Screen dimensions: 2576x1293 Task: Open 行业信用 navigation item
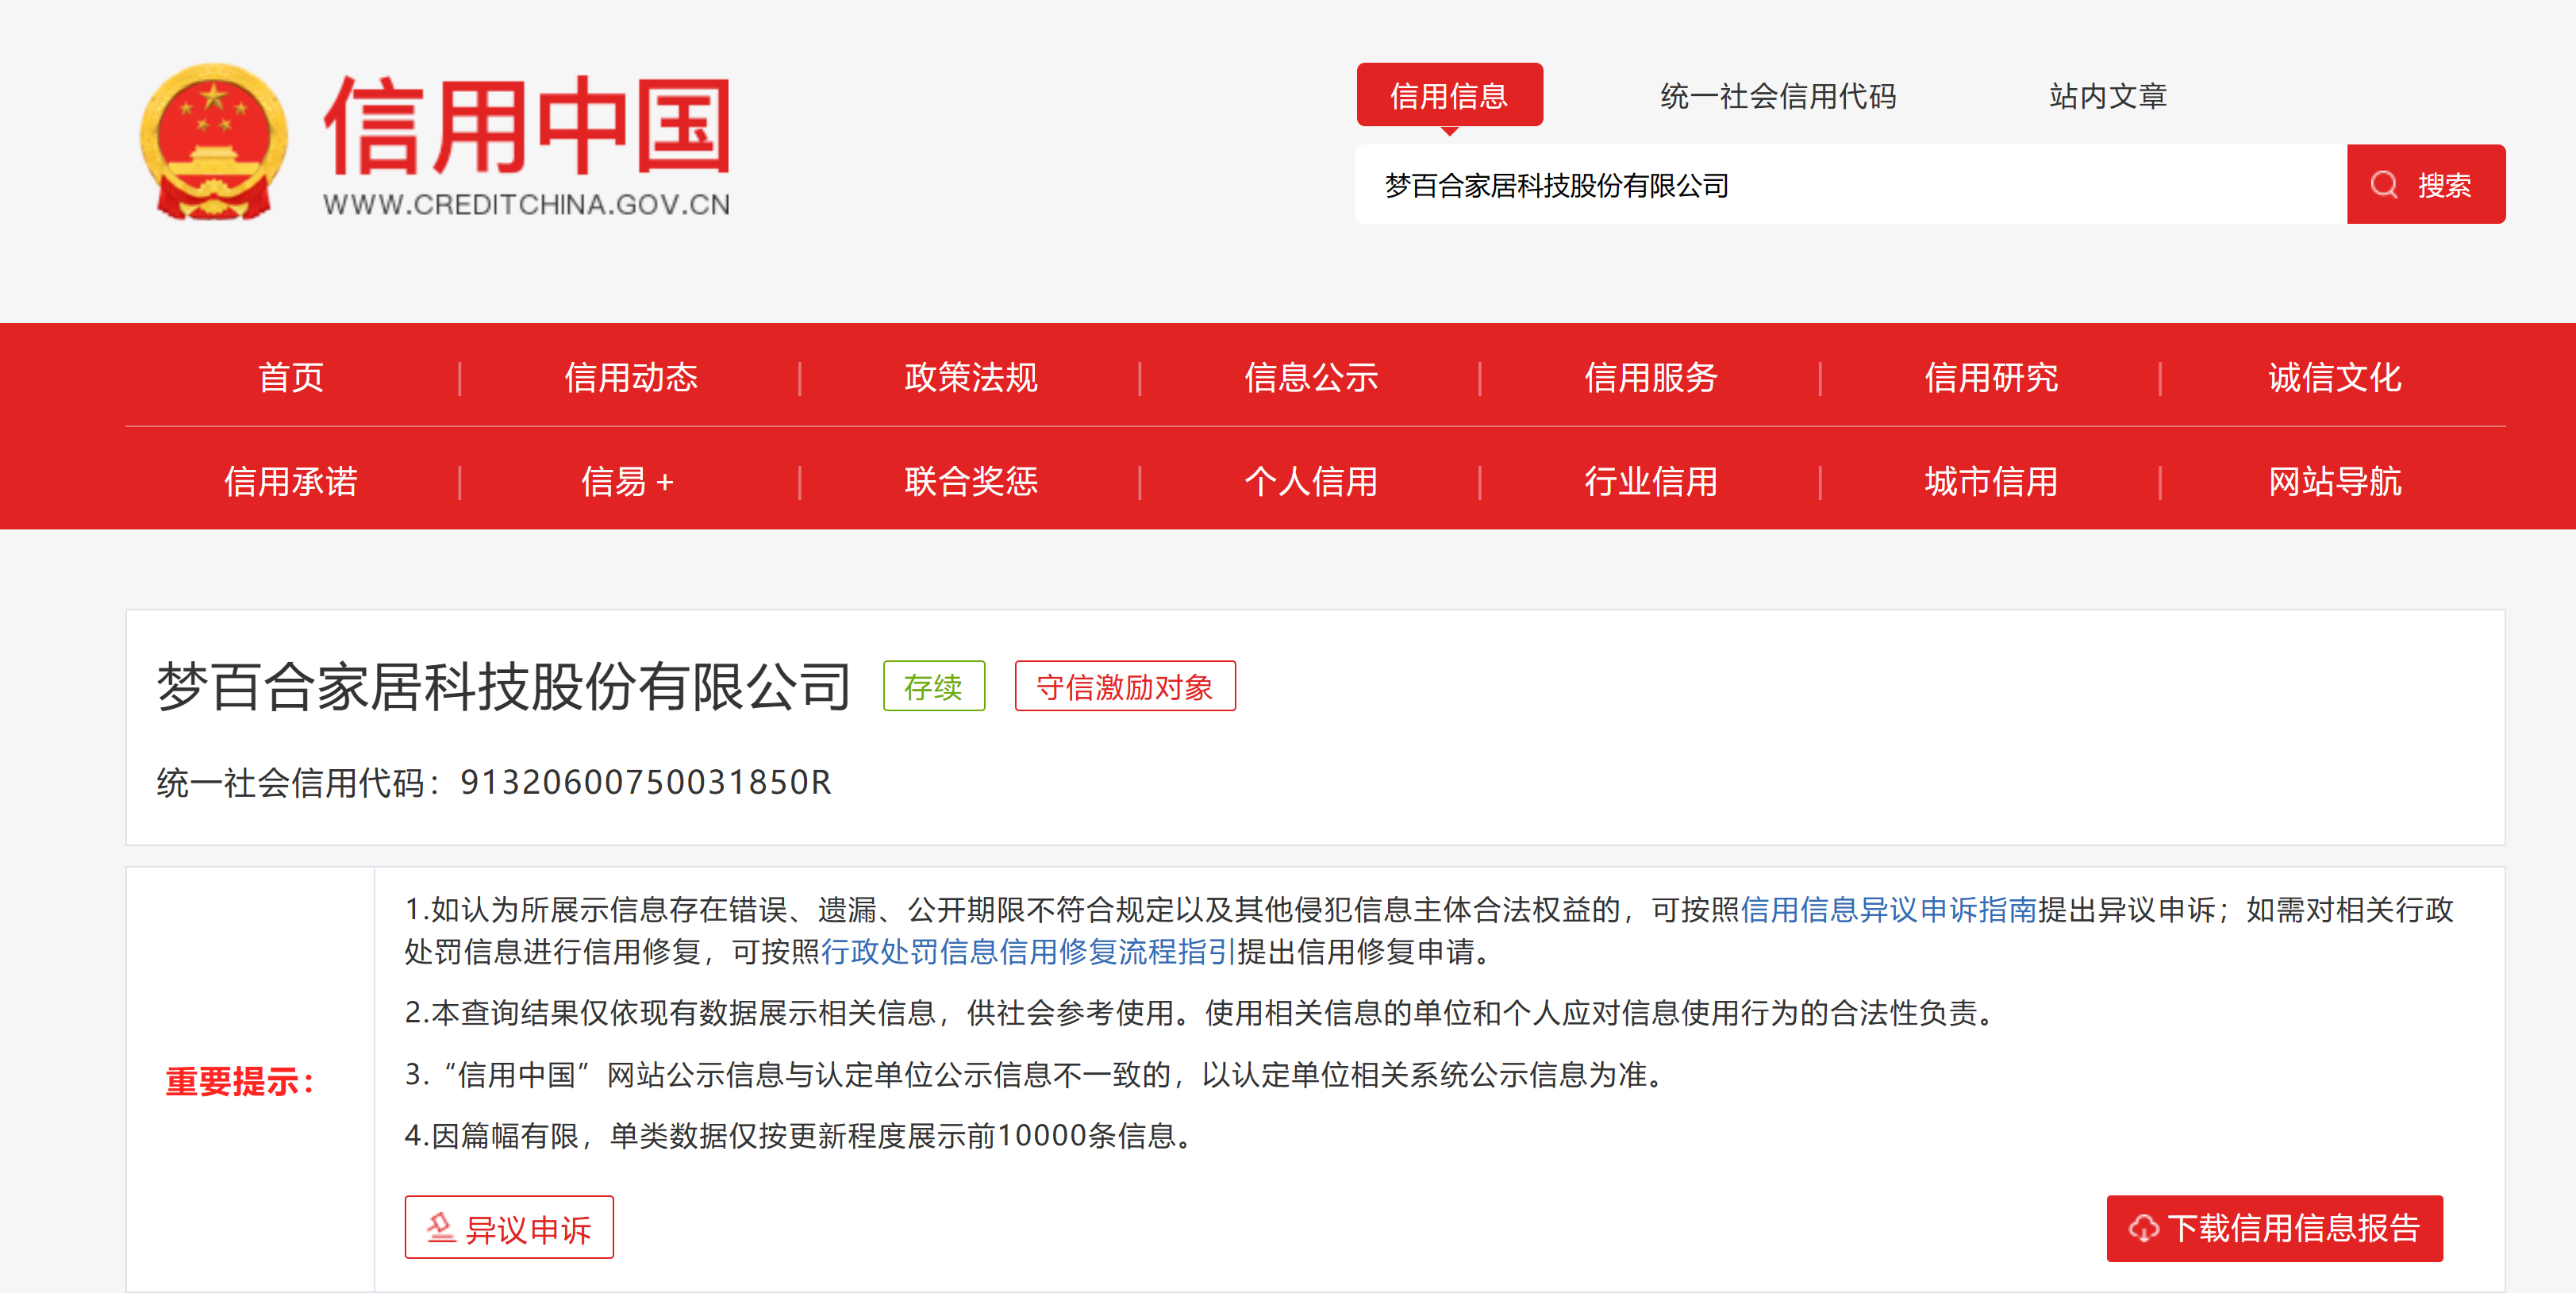click(1651, 482)
